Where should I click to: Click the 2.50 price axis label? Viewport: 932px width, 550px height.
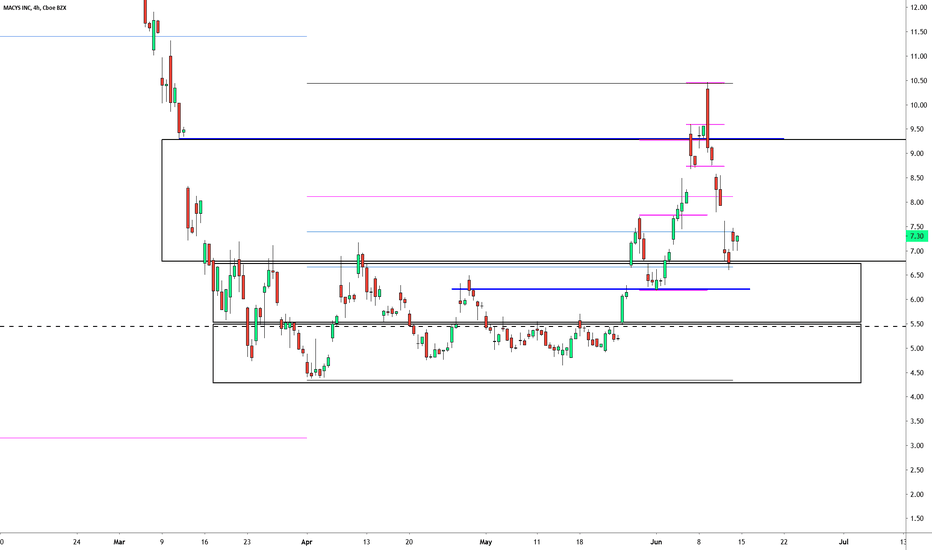pos(918,470)
